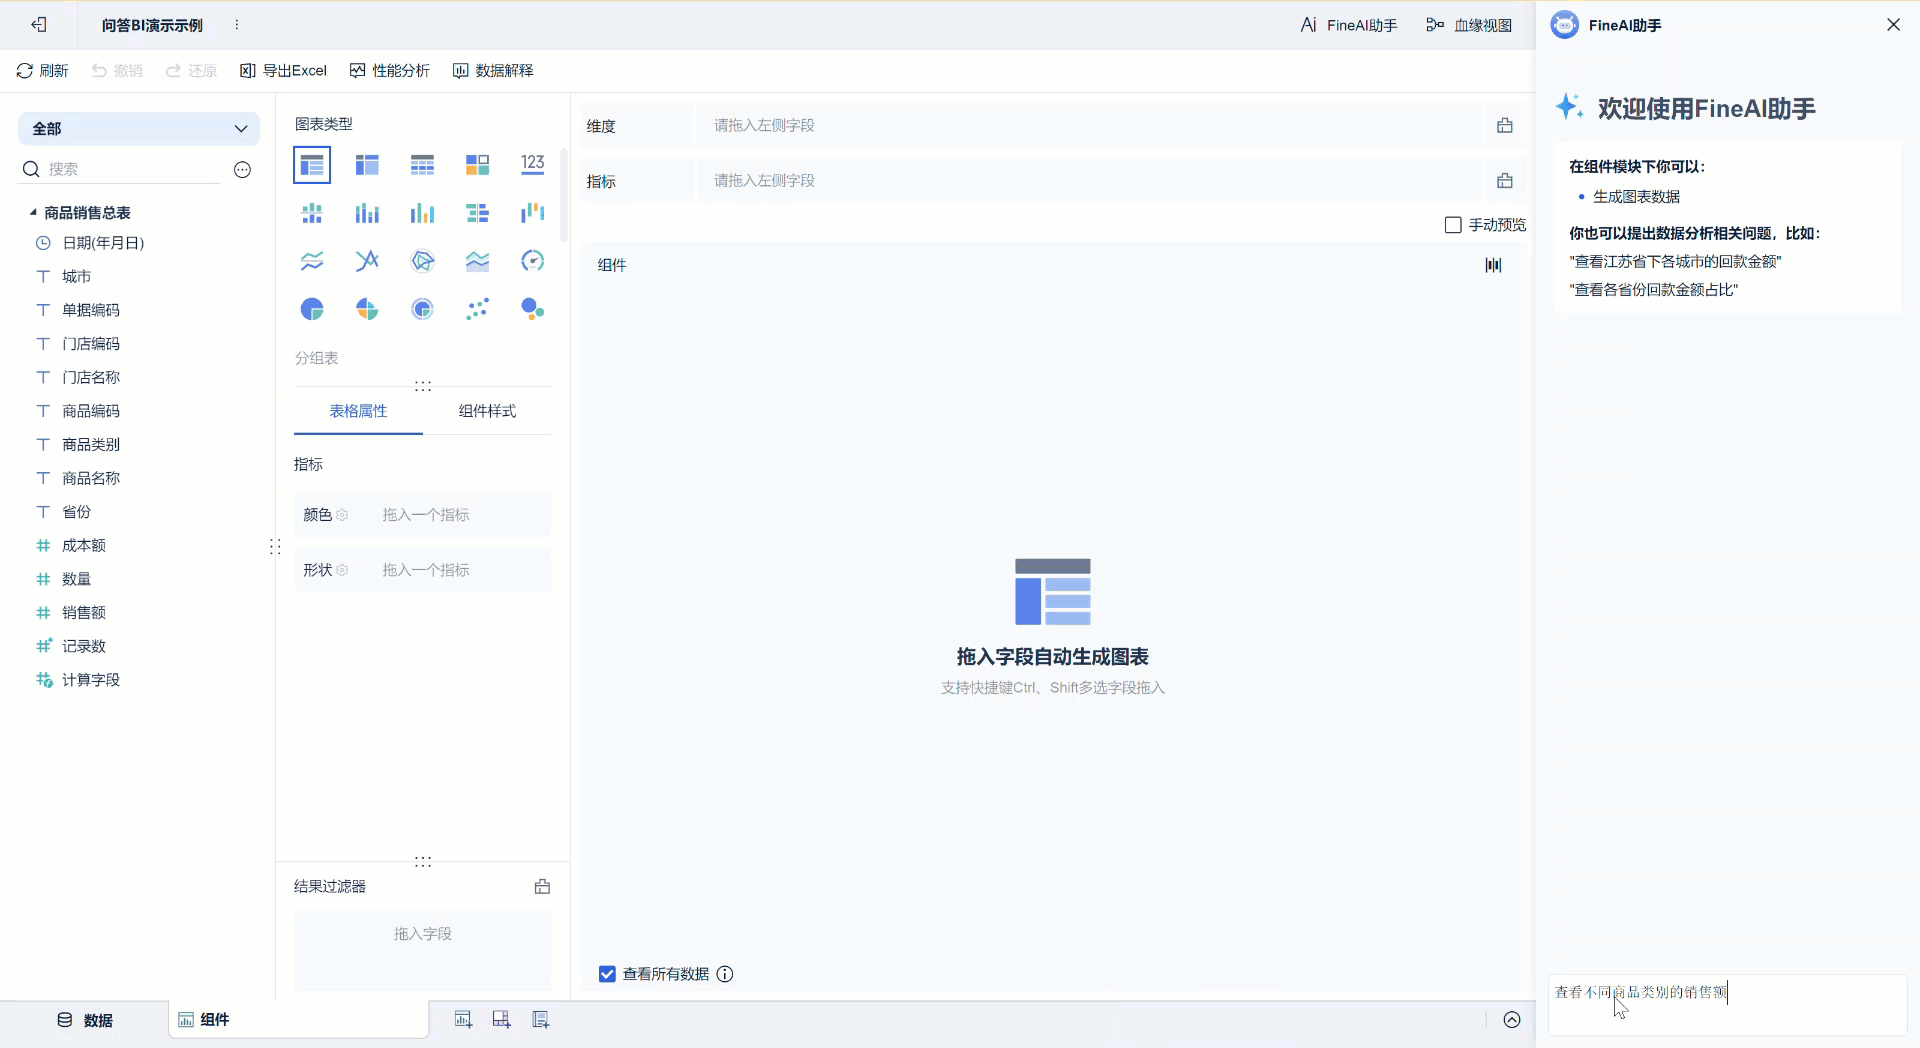Switch to the 组件样式 tab

pyautogui.click(x=486, y=411)
